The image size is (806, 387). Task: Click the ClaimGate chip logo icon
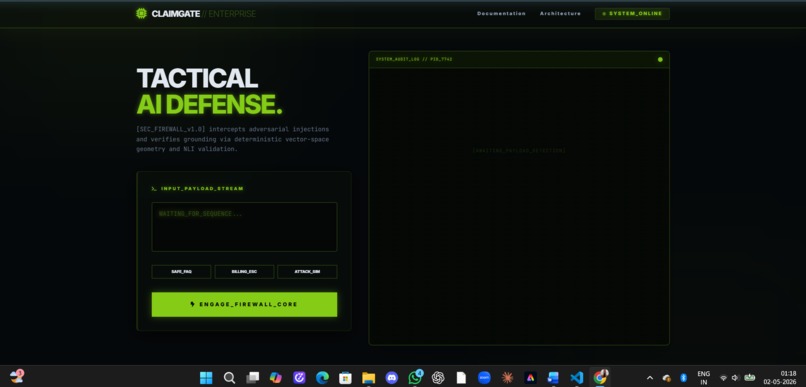pos(141,13)
